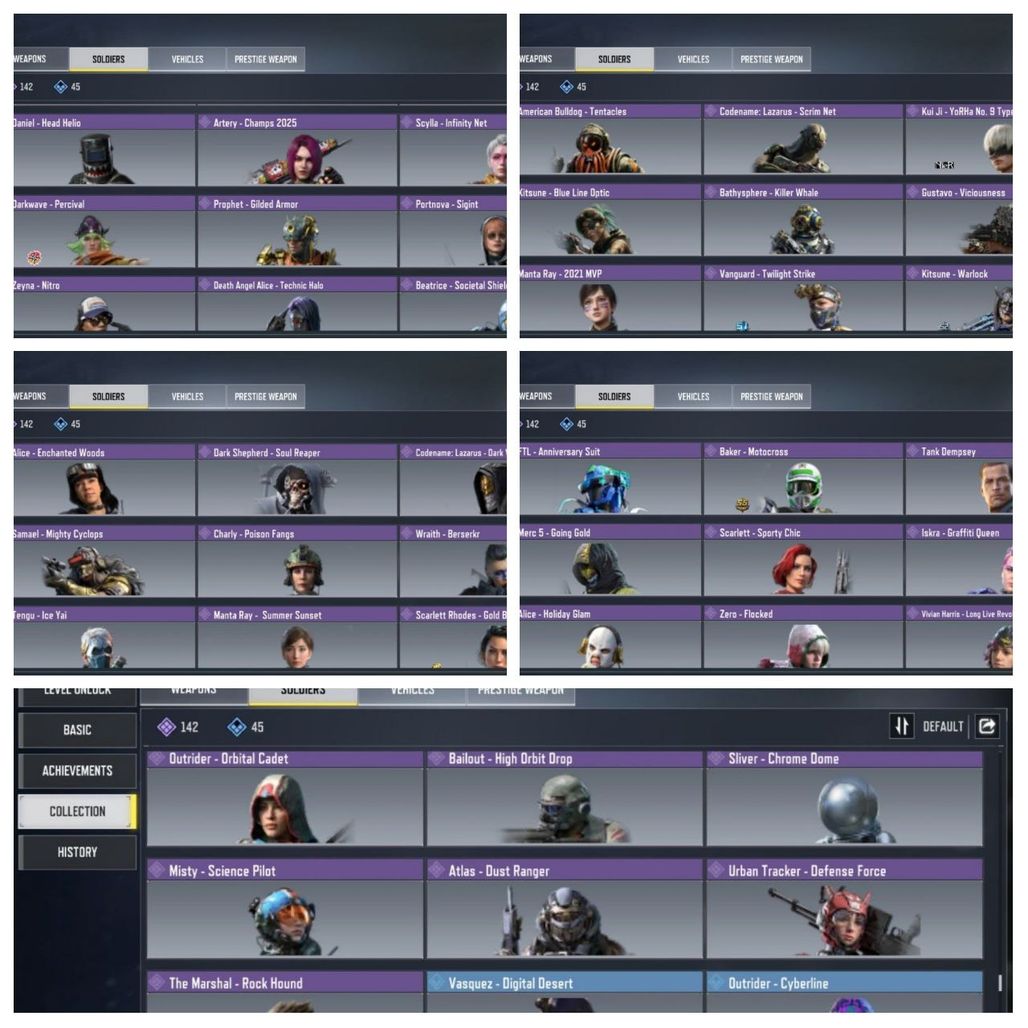
Task: Select the Urban Tracker - Defense Force skin
Action: pyautogui.click(x=844, y=910)
